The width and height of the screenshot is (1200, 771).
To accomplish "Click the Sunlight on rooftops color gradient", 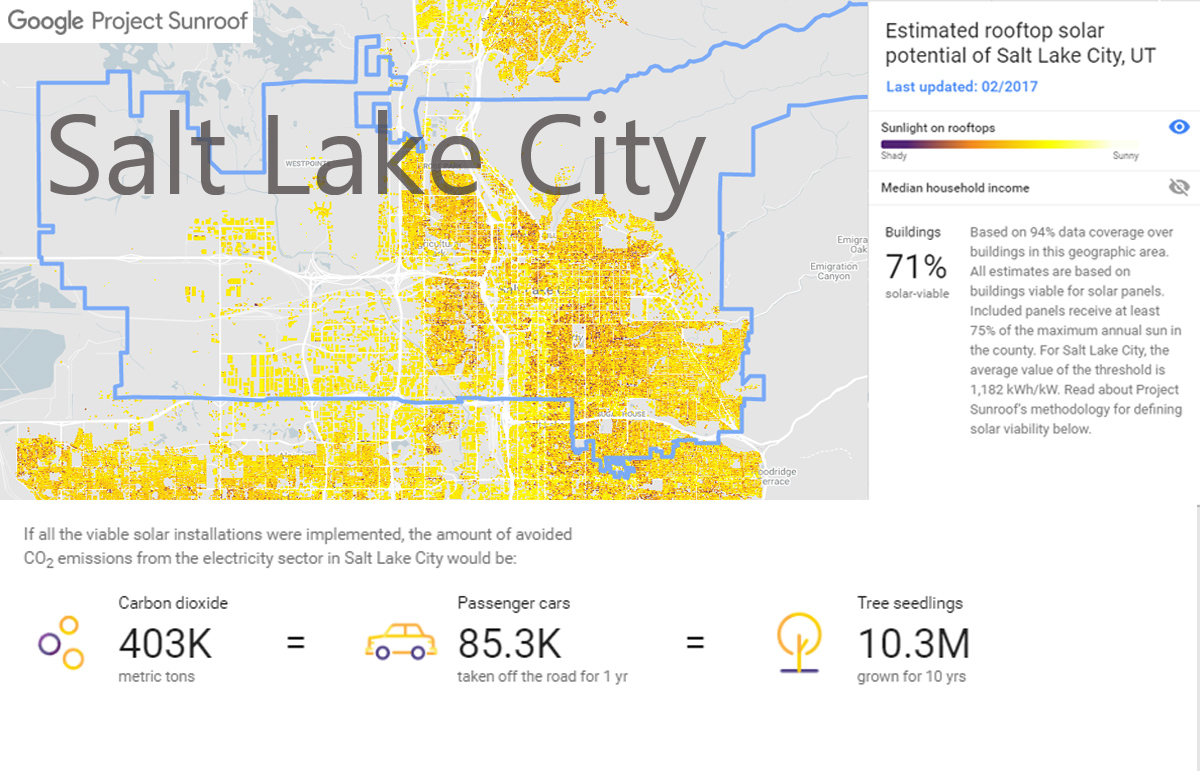I will coord(1010,144).
